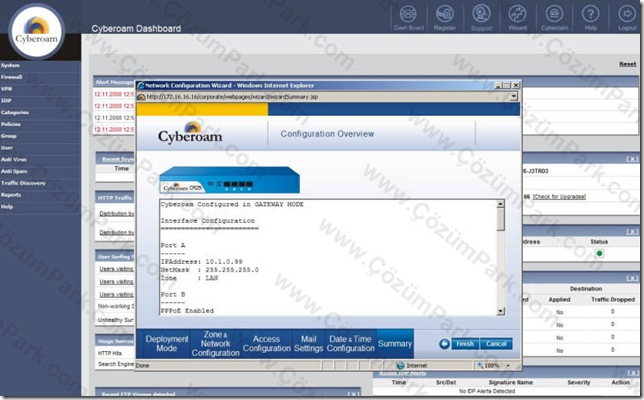Viewport: 644px width, 400px height.
Task: Launch the Wizard icon in the top toolbar
Action: pos(517,17)
